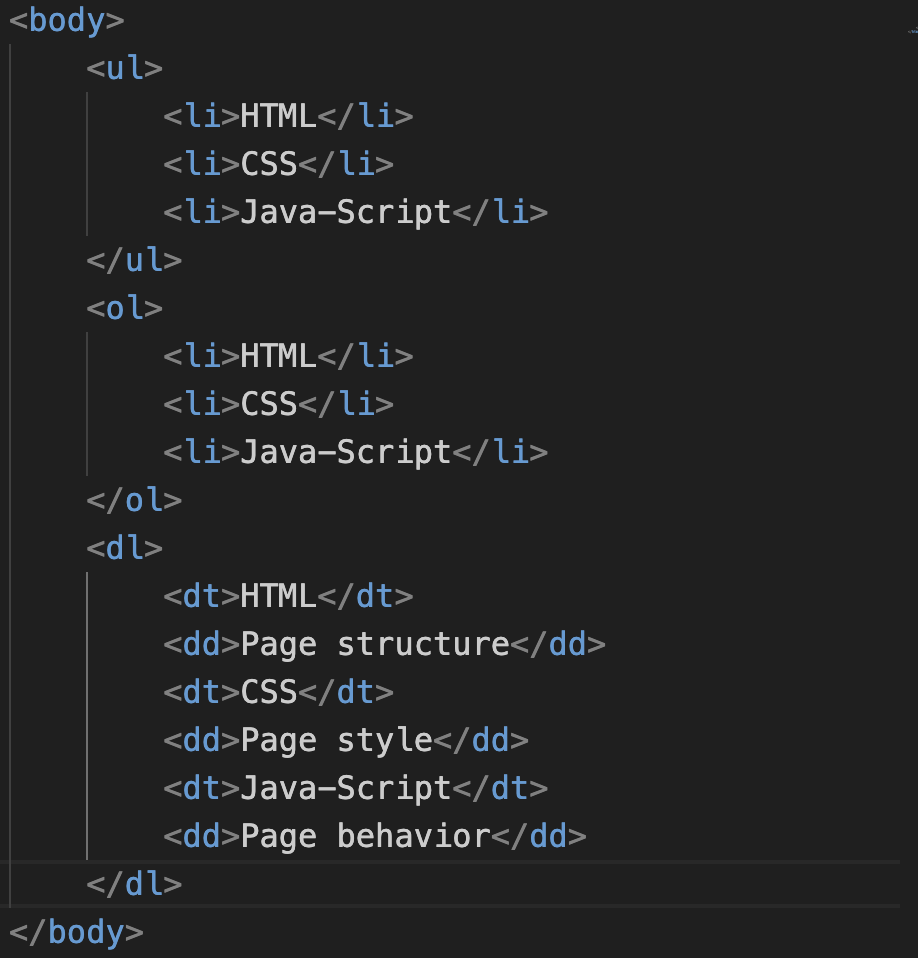Click Java-Script term in dt element
Screen dimensions: 918x958
346,788
